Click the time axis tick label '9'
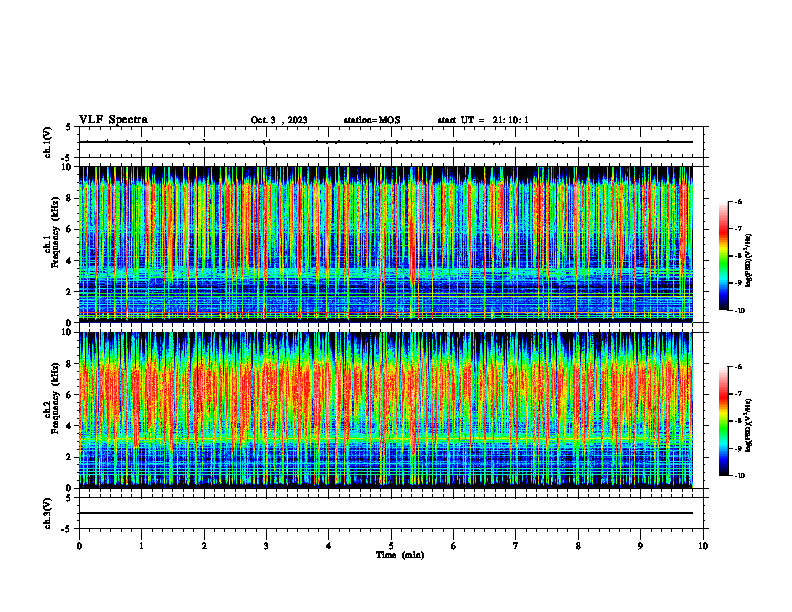The image size is (792, 612). (640, 546)
